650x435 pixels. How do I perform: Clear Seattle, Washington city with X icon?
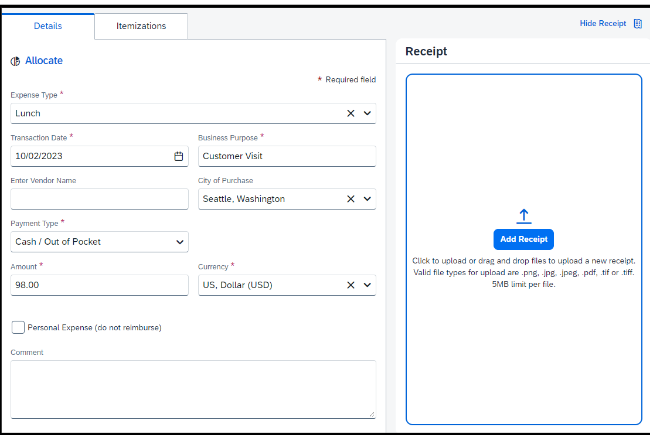[x=351, y=199]
